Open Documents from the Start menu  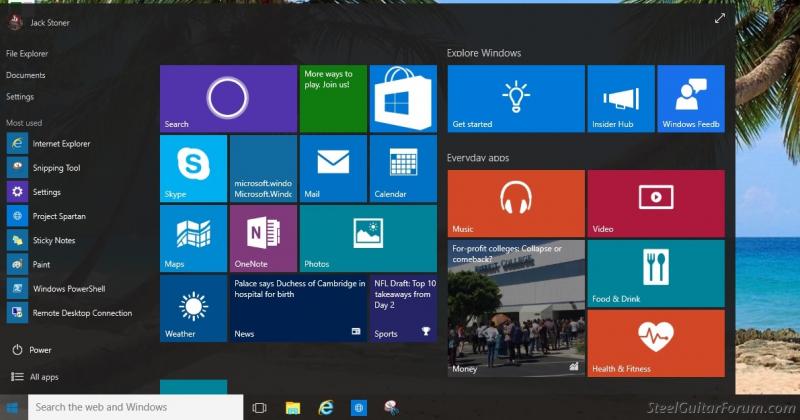[26, 75]
